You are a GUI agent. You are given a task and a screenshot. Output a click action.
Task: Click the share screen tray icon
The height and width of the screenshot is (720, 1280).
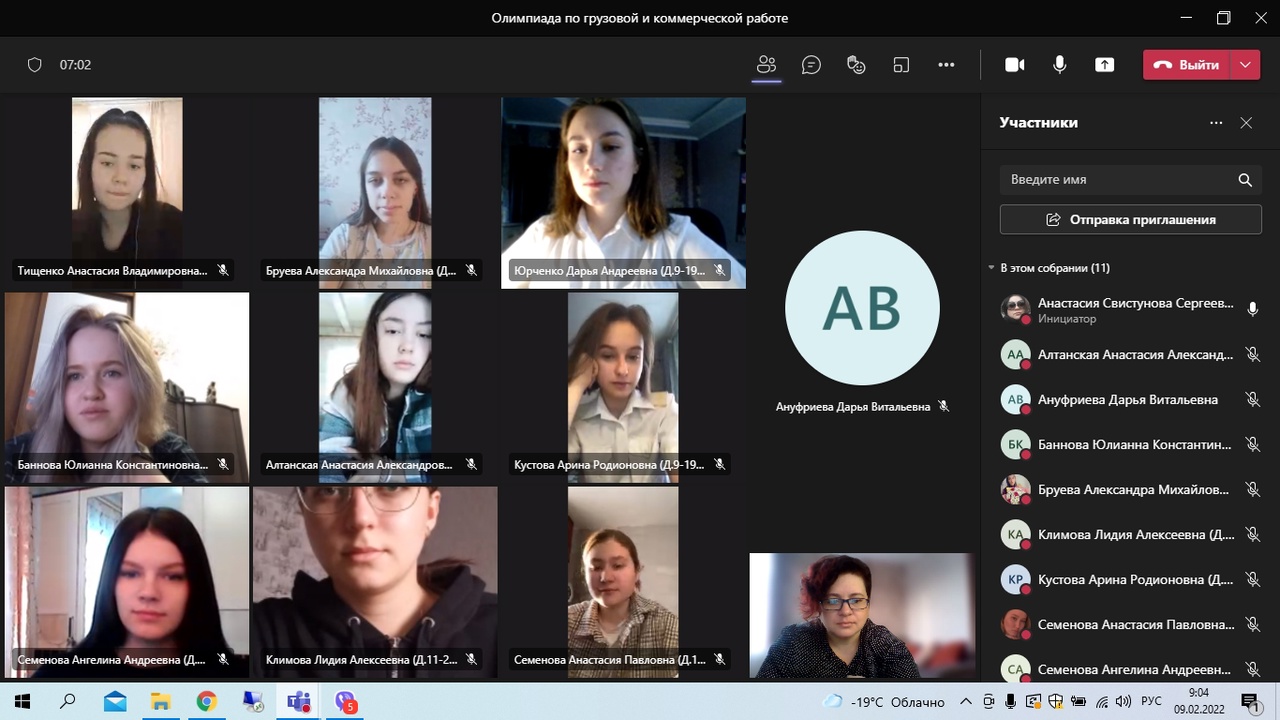1104,65
